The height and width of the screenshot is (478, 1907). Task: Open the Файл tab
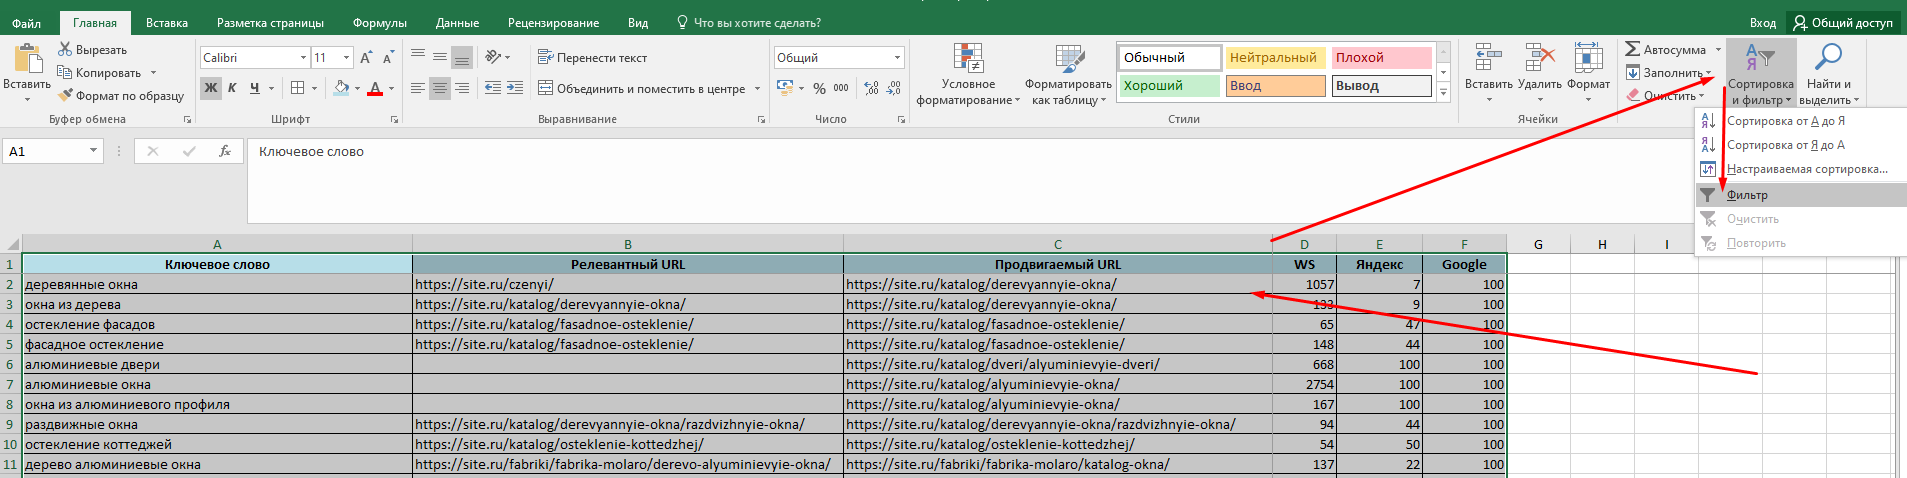pyautogui.click(x=27, y=22)
